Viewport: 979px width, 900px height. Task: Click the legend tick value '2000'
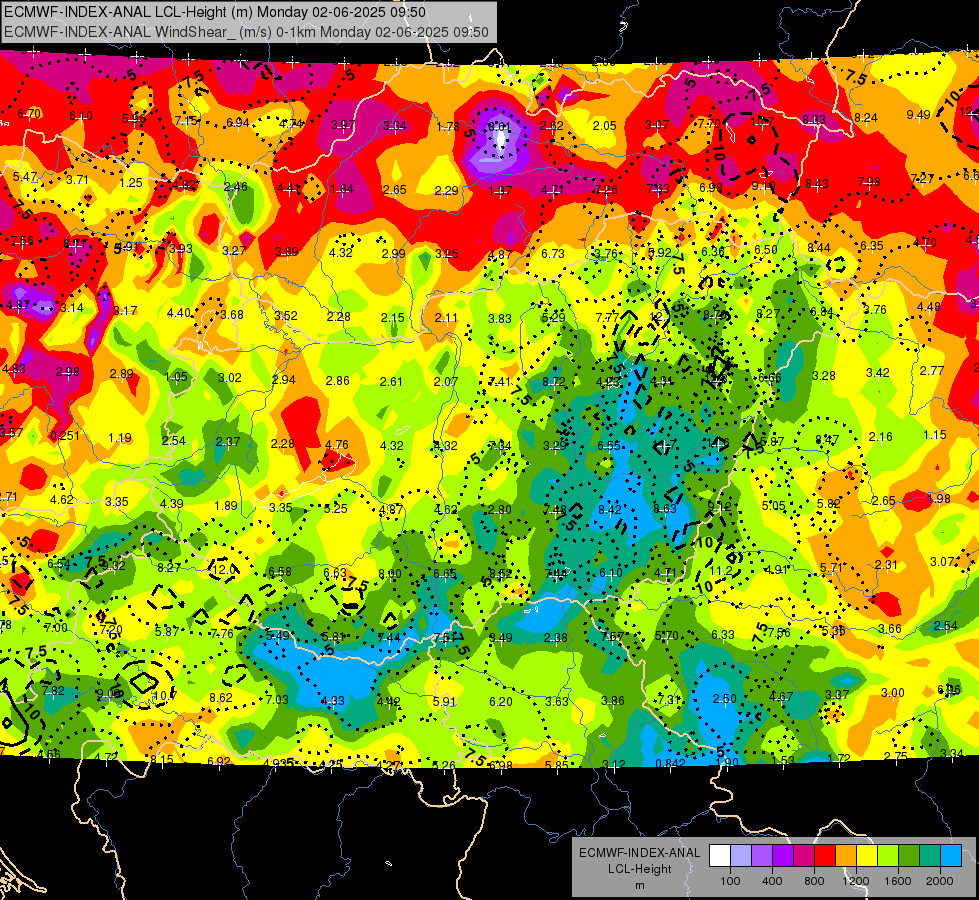[x=939, y=881]
